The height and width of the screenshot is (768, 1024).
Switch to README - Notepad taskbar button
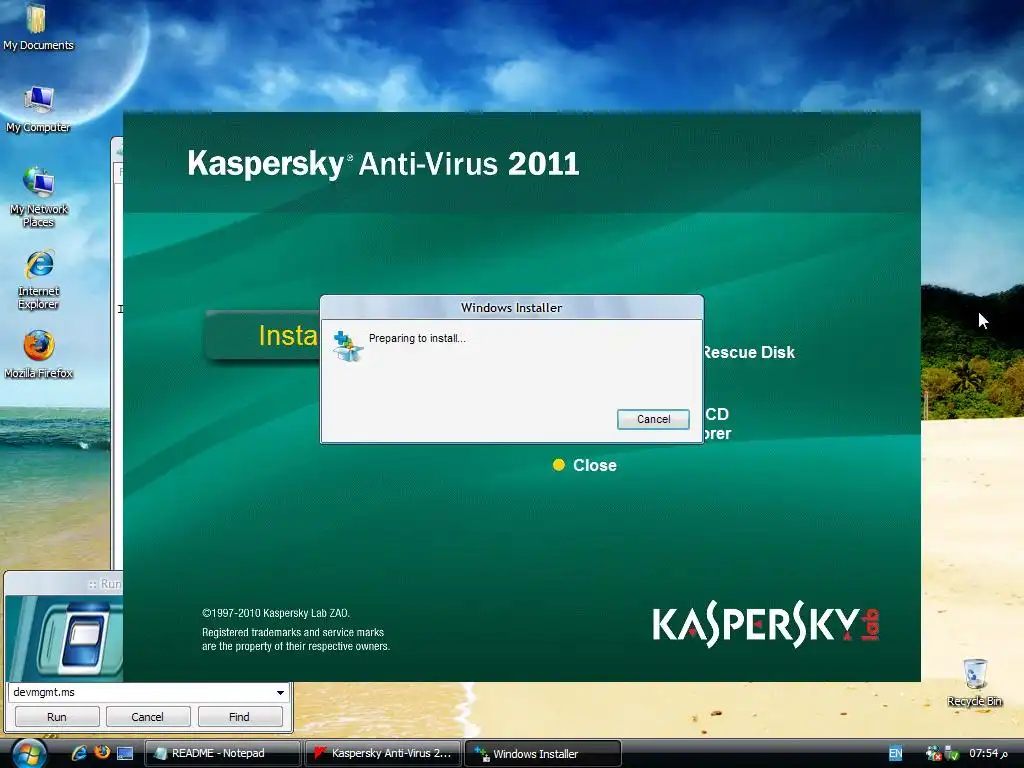pyautogui.click(x=222, y=754)
